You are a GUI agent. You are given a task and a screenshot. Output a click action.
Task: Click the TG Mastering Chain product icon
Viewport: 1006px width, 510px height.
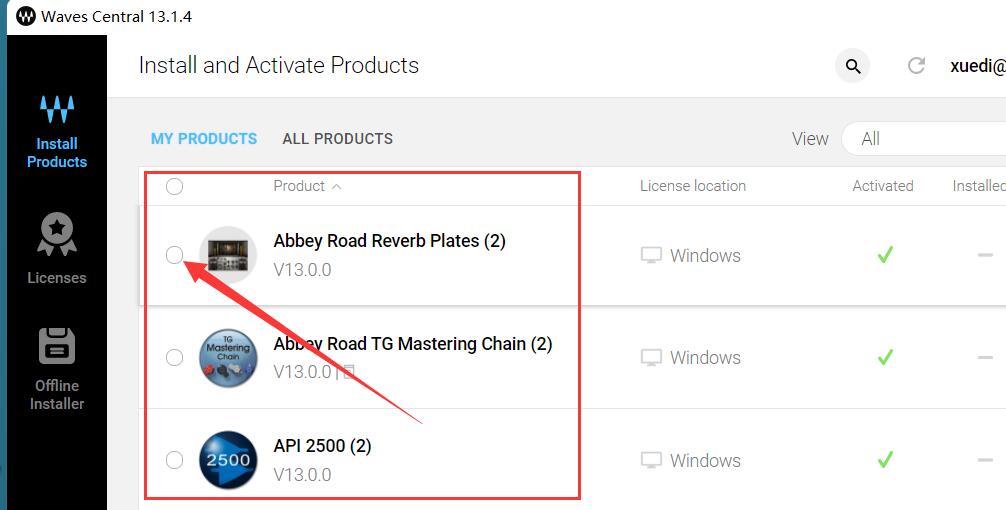click(228, 358)
